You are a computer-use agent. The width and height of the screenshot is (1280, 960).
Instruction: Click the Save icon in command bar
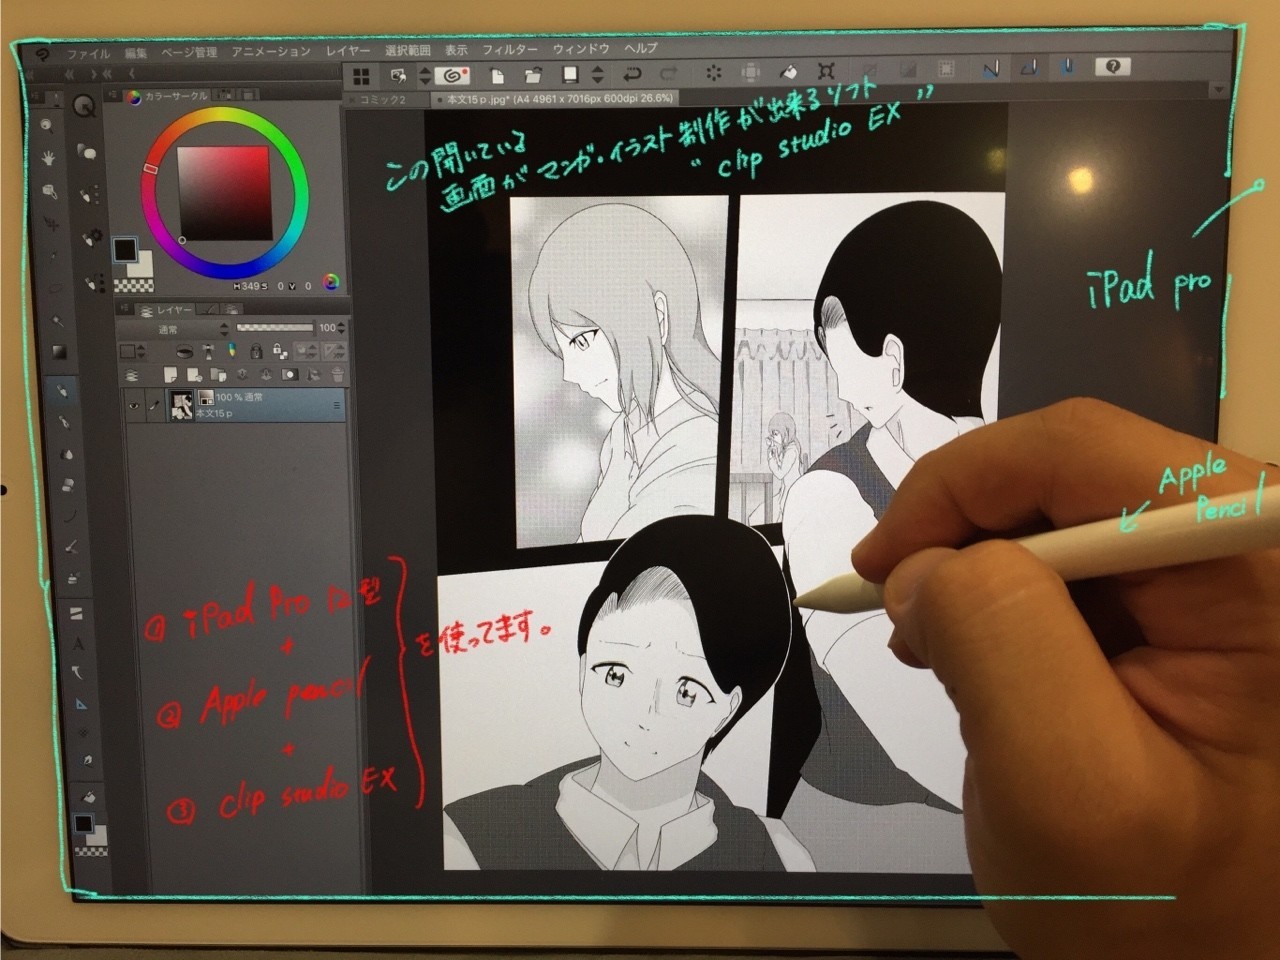(570, 74)
